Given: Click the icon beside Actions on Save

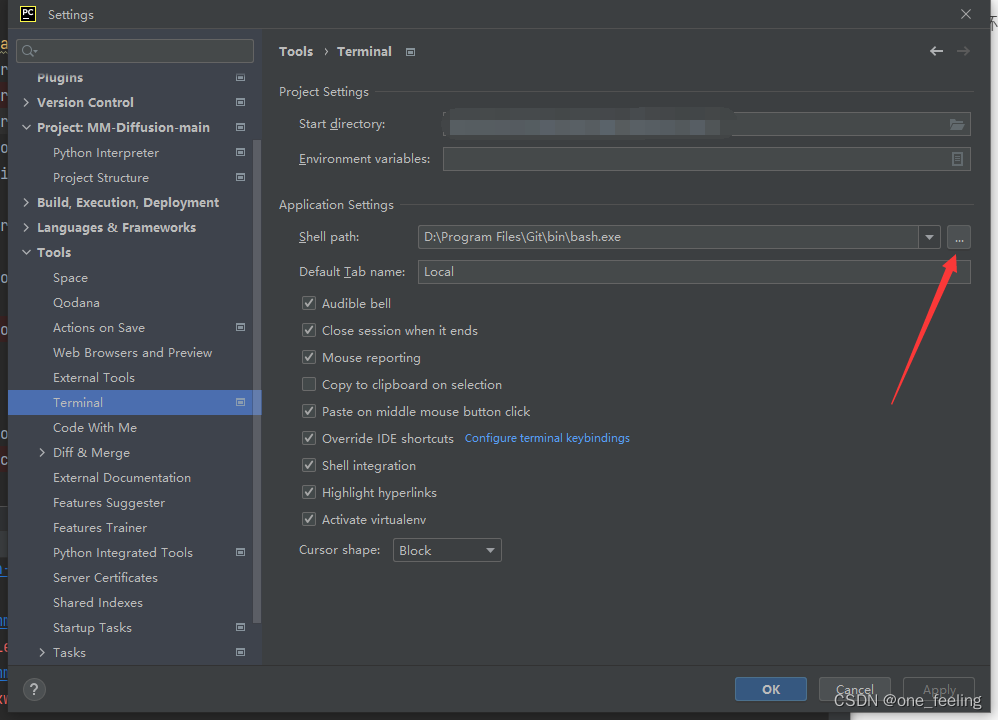Looking at the screenshot, I should click(241, 327).
